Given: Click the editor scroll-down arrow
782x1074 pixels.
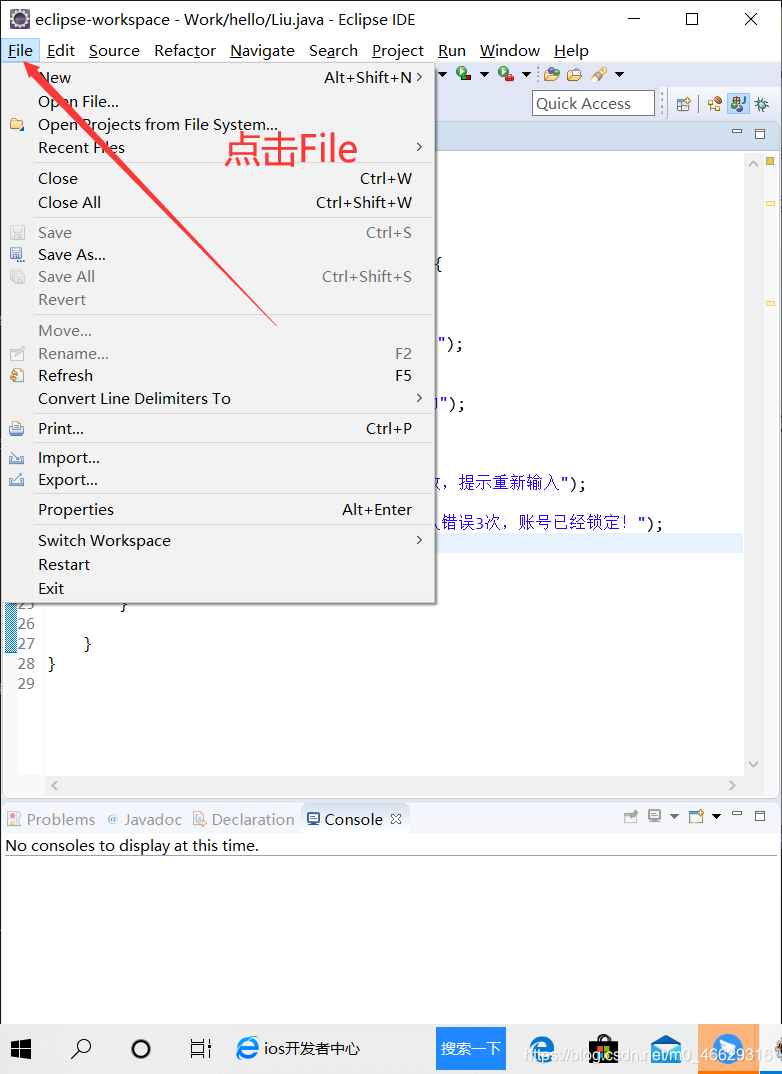Looking at the screenshot, I should (753, 764).
